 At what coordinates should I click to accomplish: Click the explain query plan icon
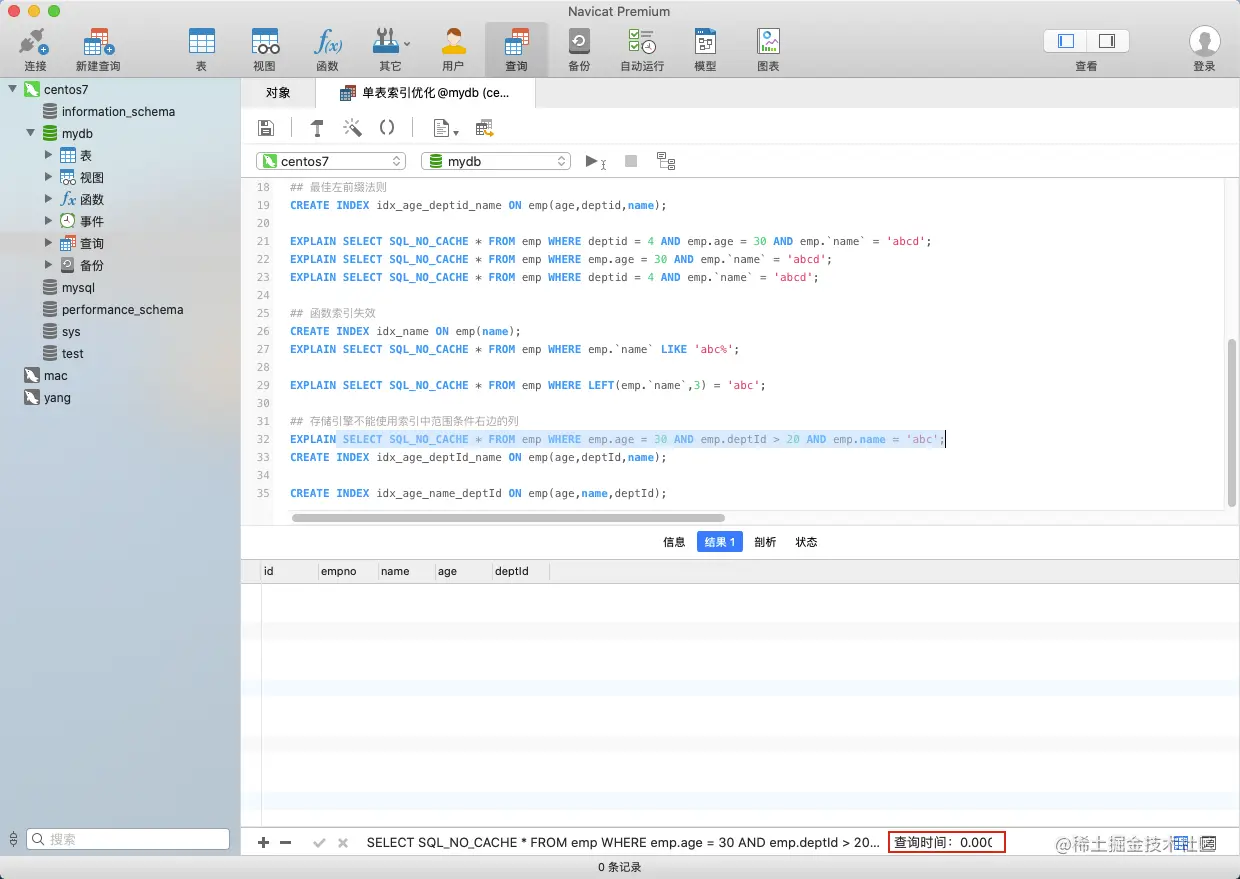[666, 161]
